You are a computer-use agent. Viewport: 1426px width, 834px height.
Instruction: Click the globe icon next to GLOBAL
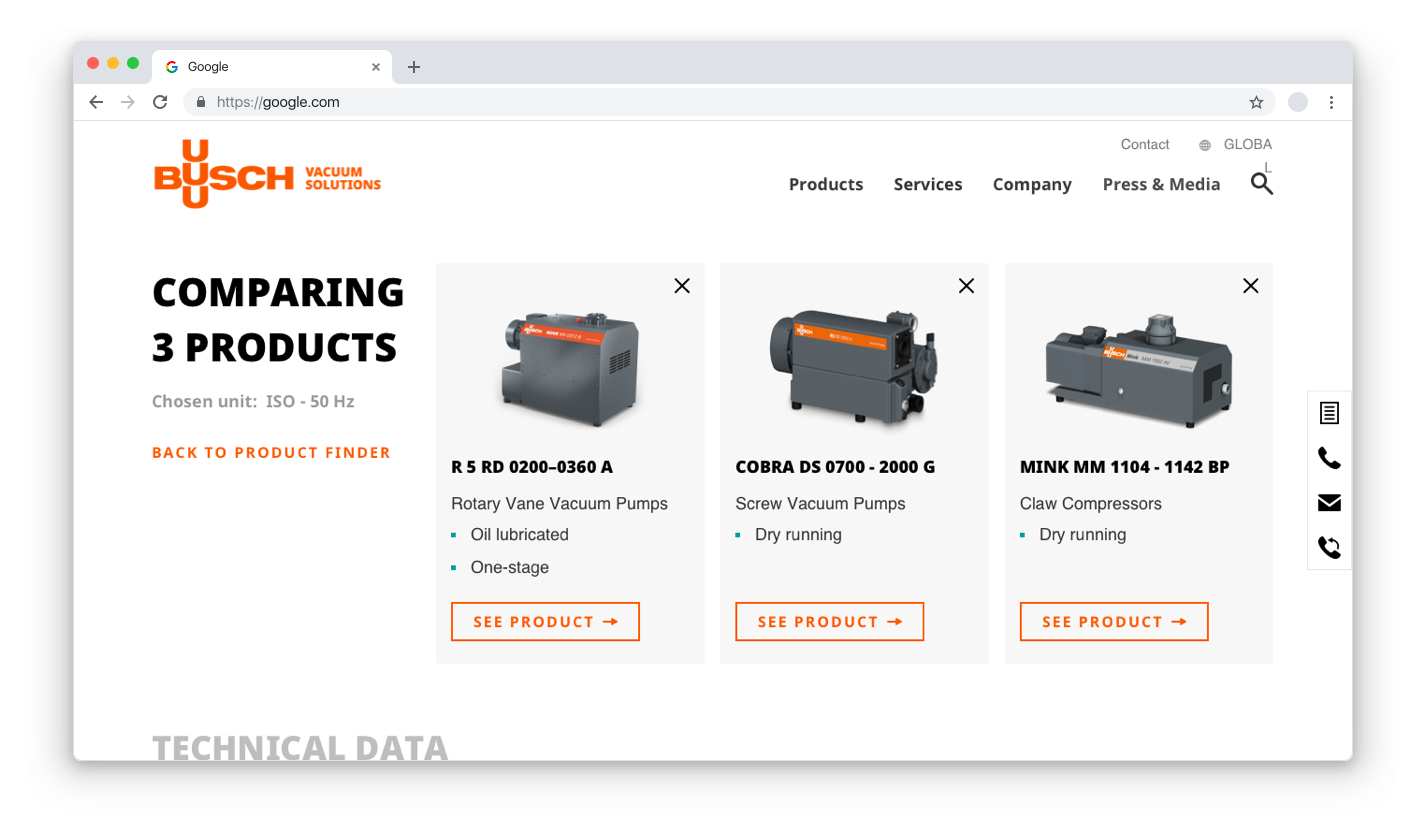tap(1205, 145)
